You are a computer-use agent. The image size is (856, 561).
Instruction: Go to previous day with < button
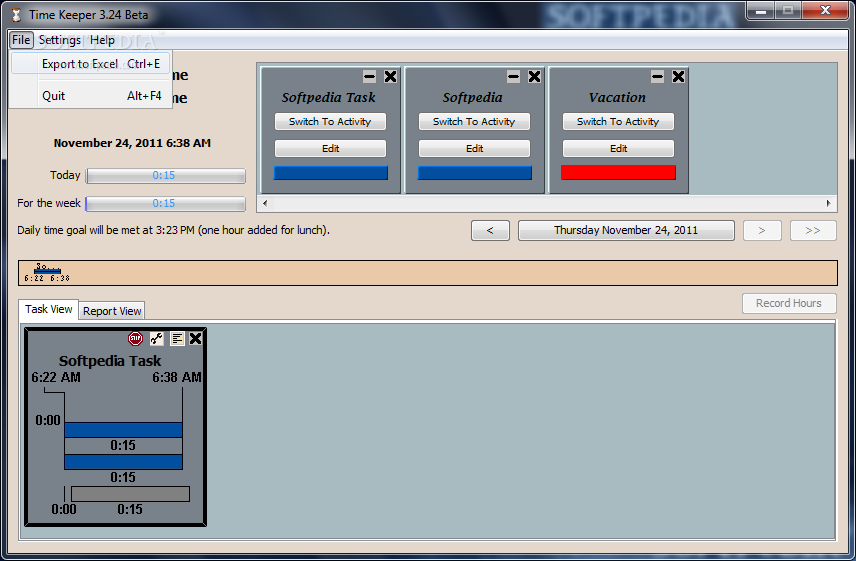click(490, 230)
